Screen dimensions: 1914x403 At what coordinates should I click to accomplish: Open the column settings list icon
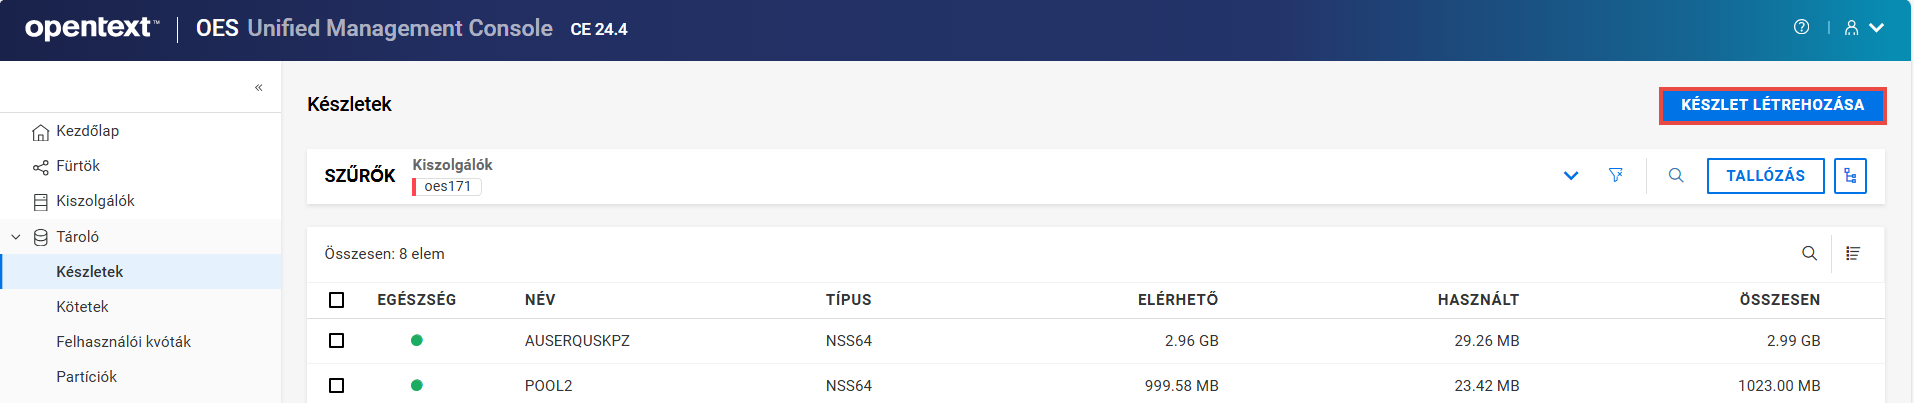pos(1853,254)
